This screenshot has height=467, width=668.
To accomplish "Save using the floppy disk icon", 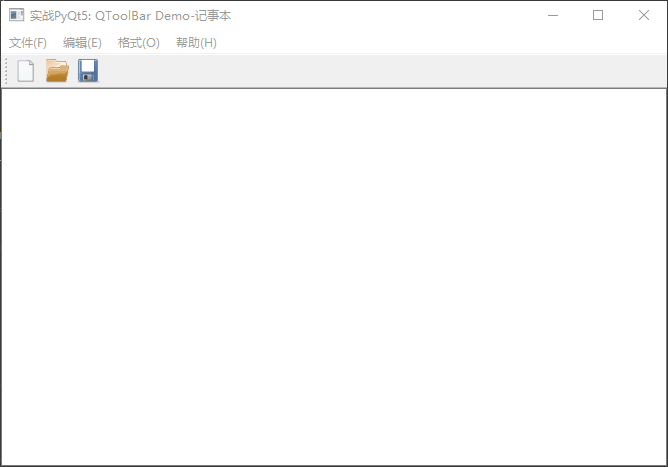I will coord(88,71).
